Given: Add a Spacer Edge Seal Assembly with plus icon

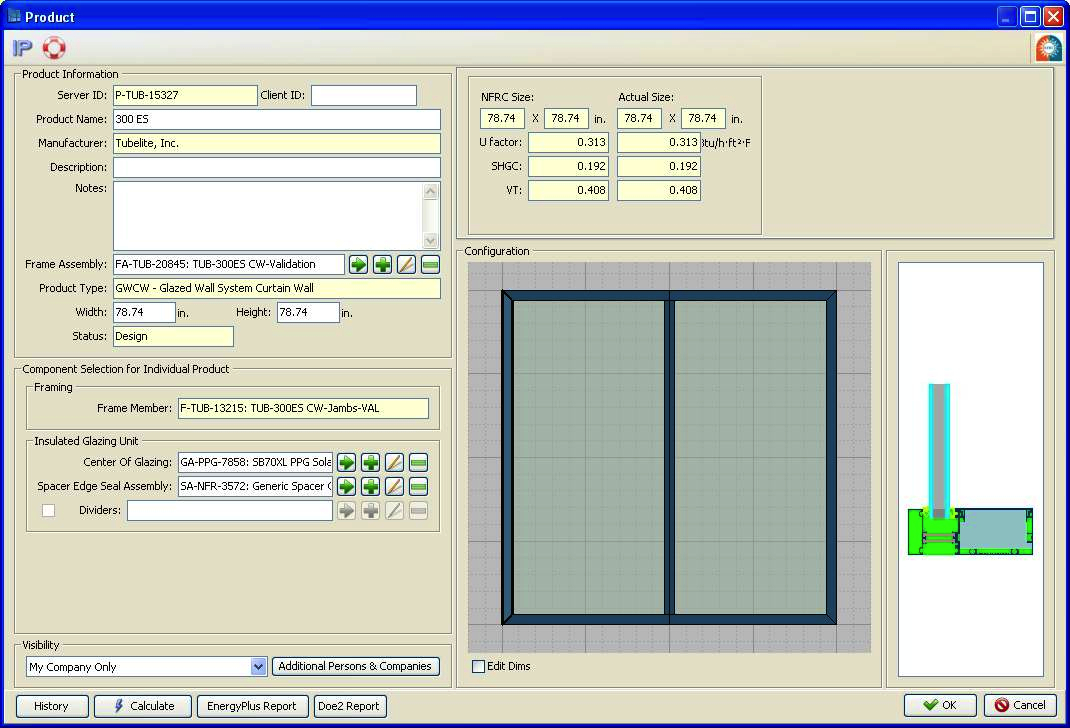Looking at the screenshot, I should coord(370,487).
